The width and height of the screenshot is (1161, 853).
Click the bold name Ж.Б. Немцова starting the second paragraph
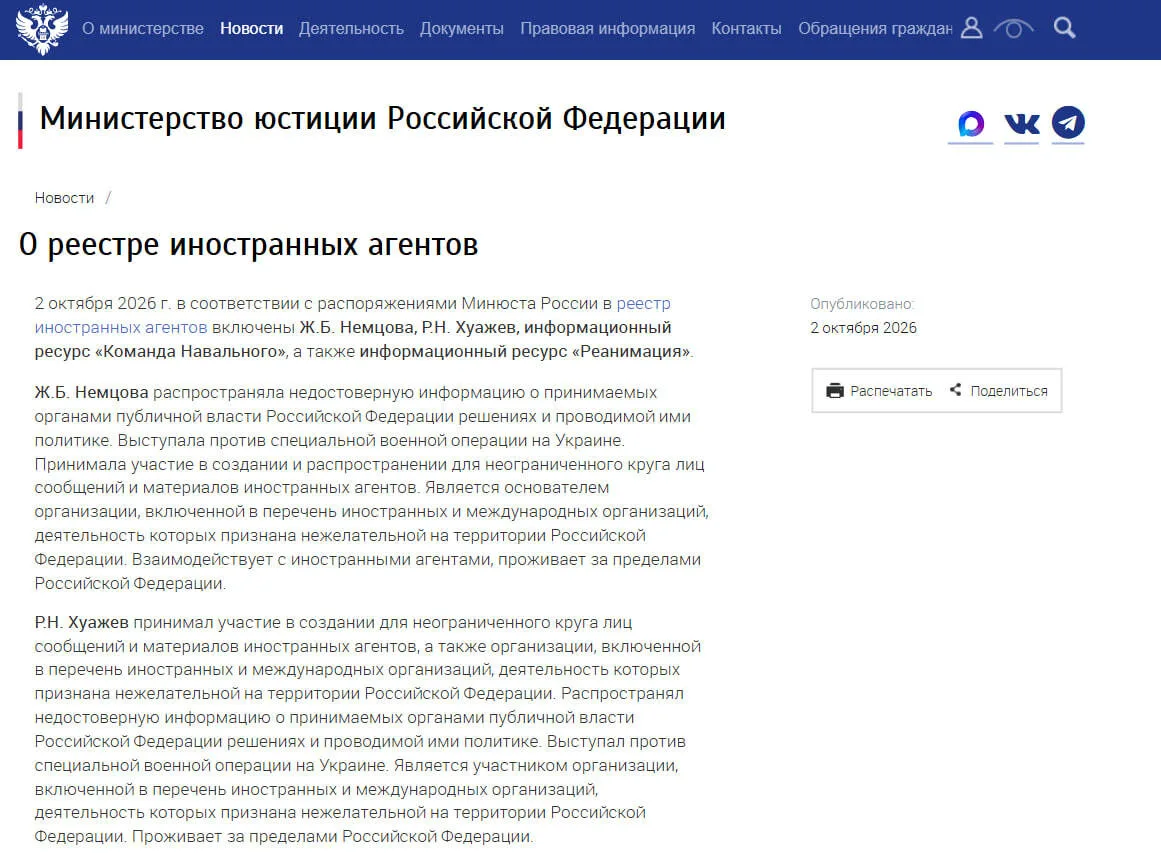tap(91, 392)
